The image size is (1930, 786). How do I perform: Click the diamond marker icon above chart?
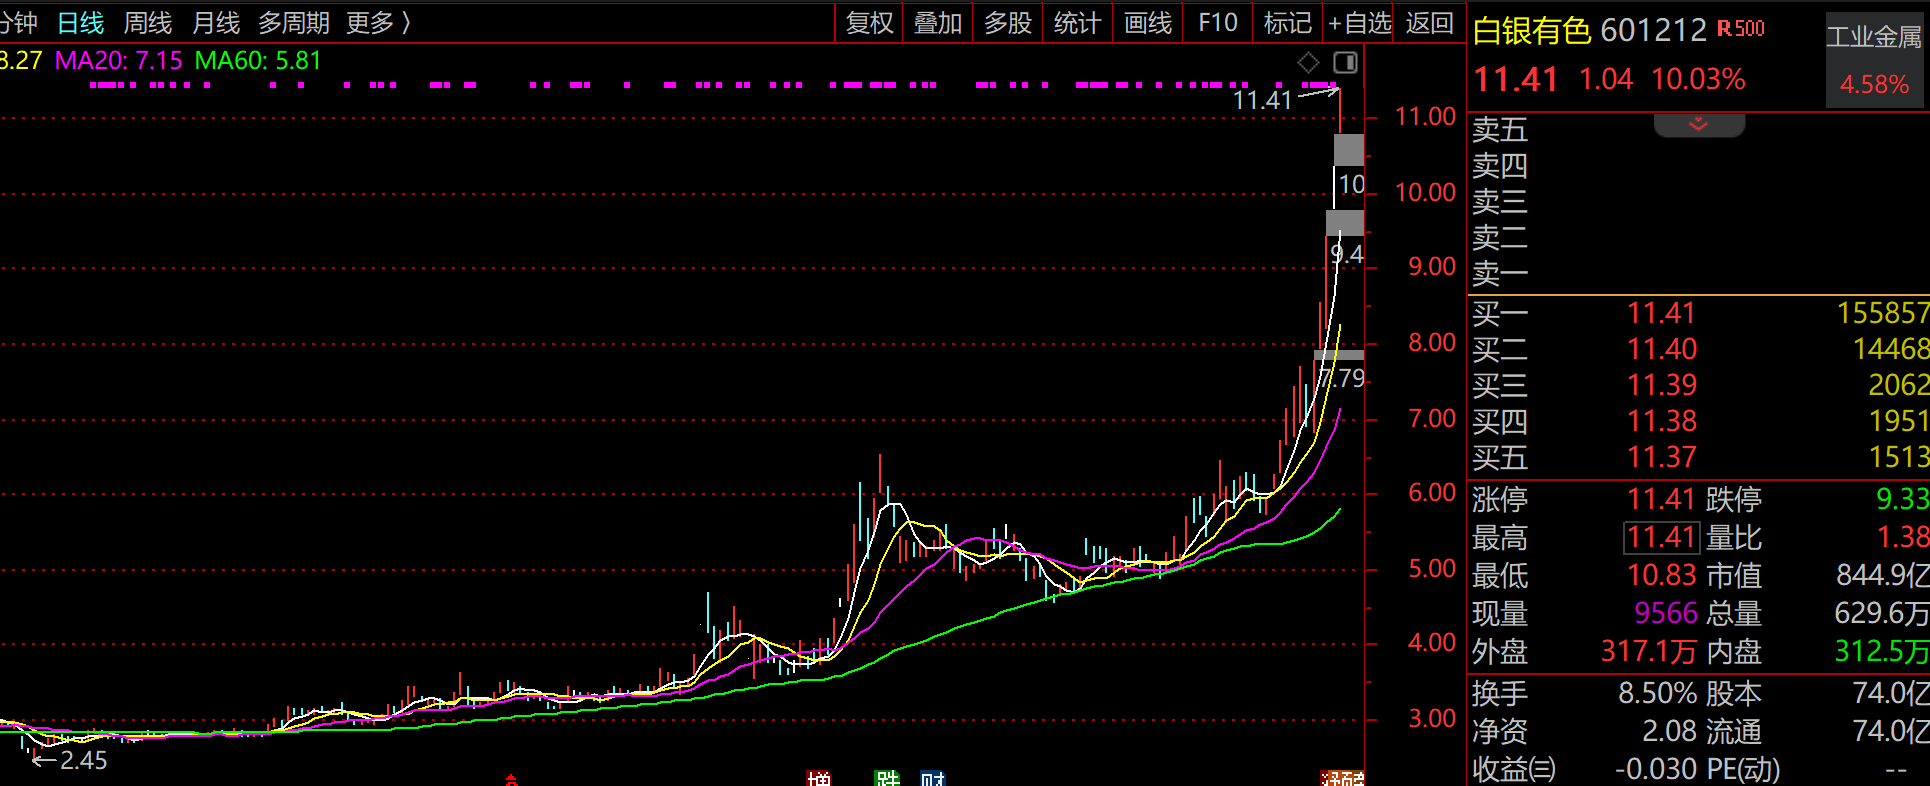1308,63
